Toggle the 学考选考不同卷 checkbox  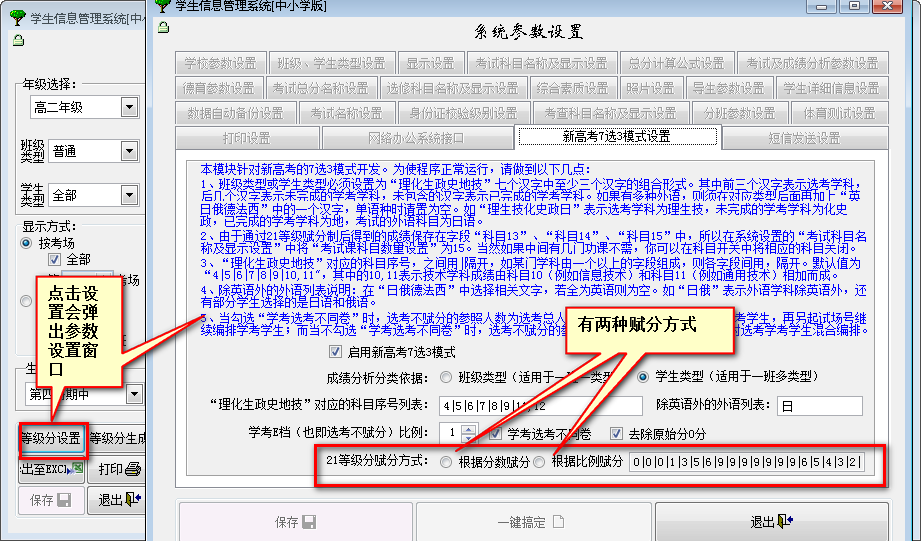tap(496, 434)
